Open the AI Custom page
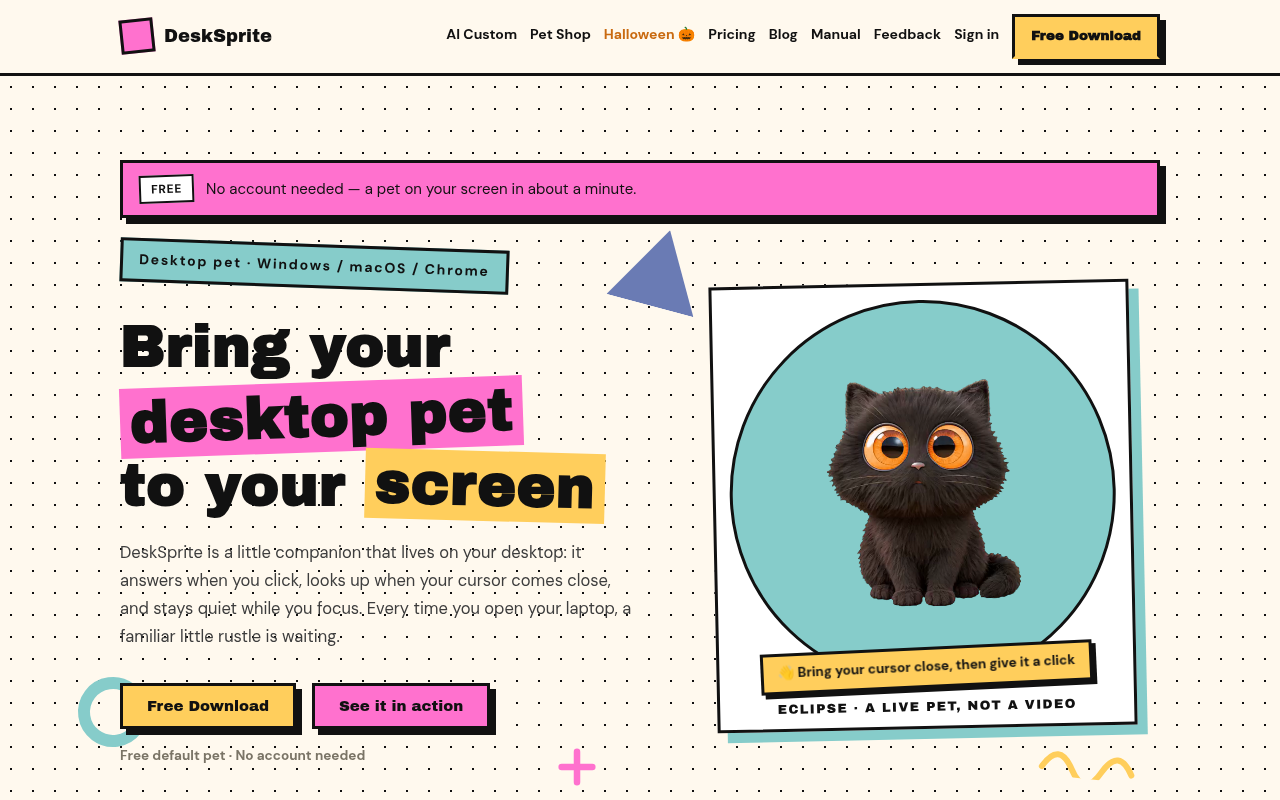 coord(481,34)
